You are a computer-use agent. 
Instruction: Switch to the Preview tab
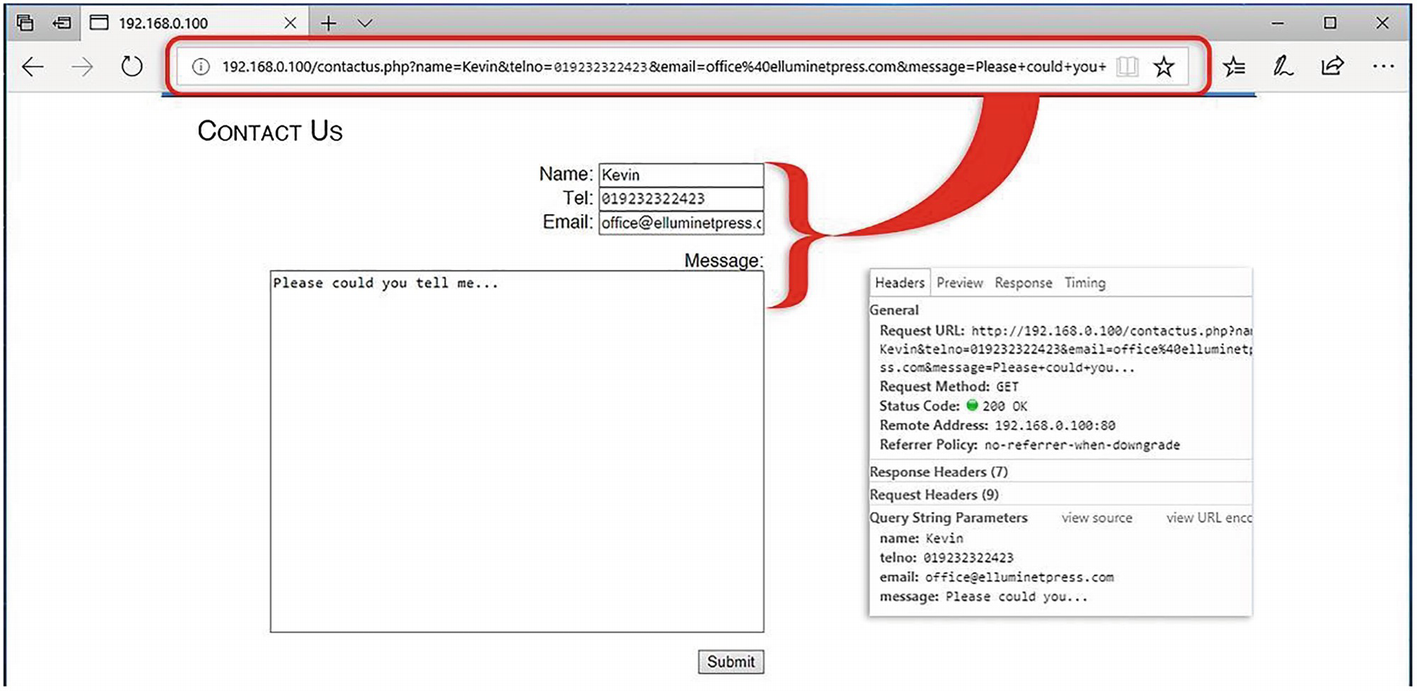(x=960, y=283)
